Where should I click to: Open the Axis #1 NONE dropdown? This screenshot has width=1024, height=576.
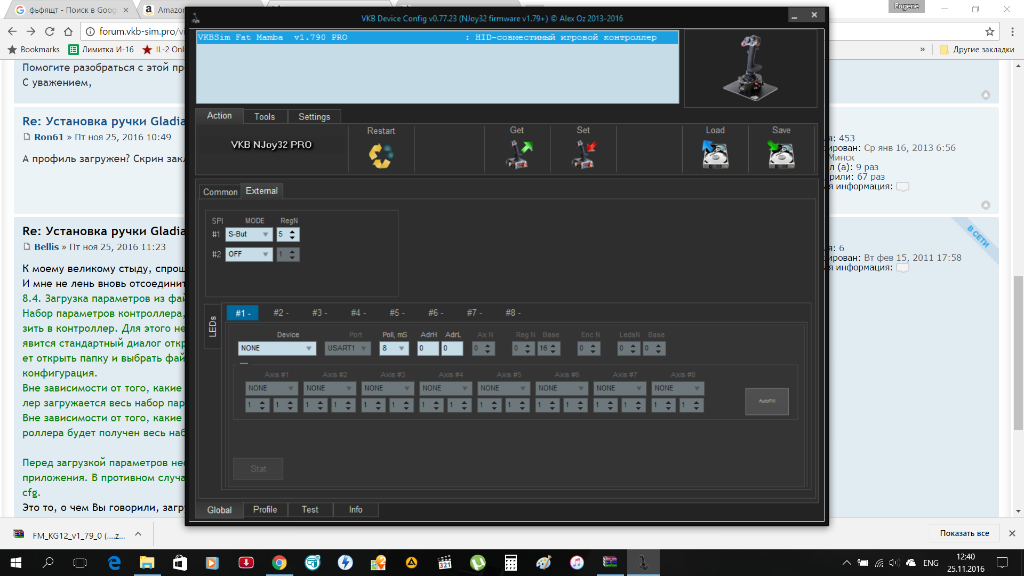[271, 388]
